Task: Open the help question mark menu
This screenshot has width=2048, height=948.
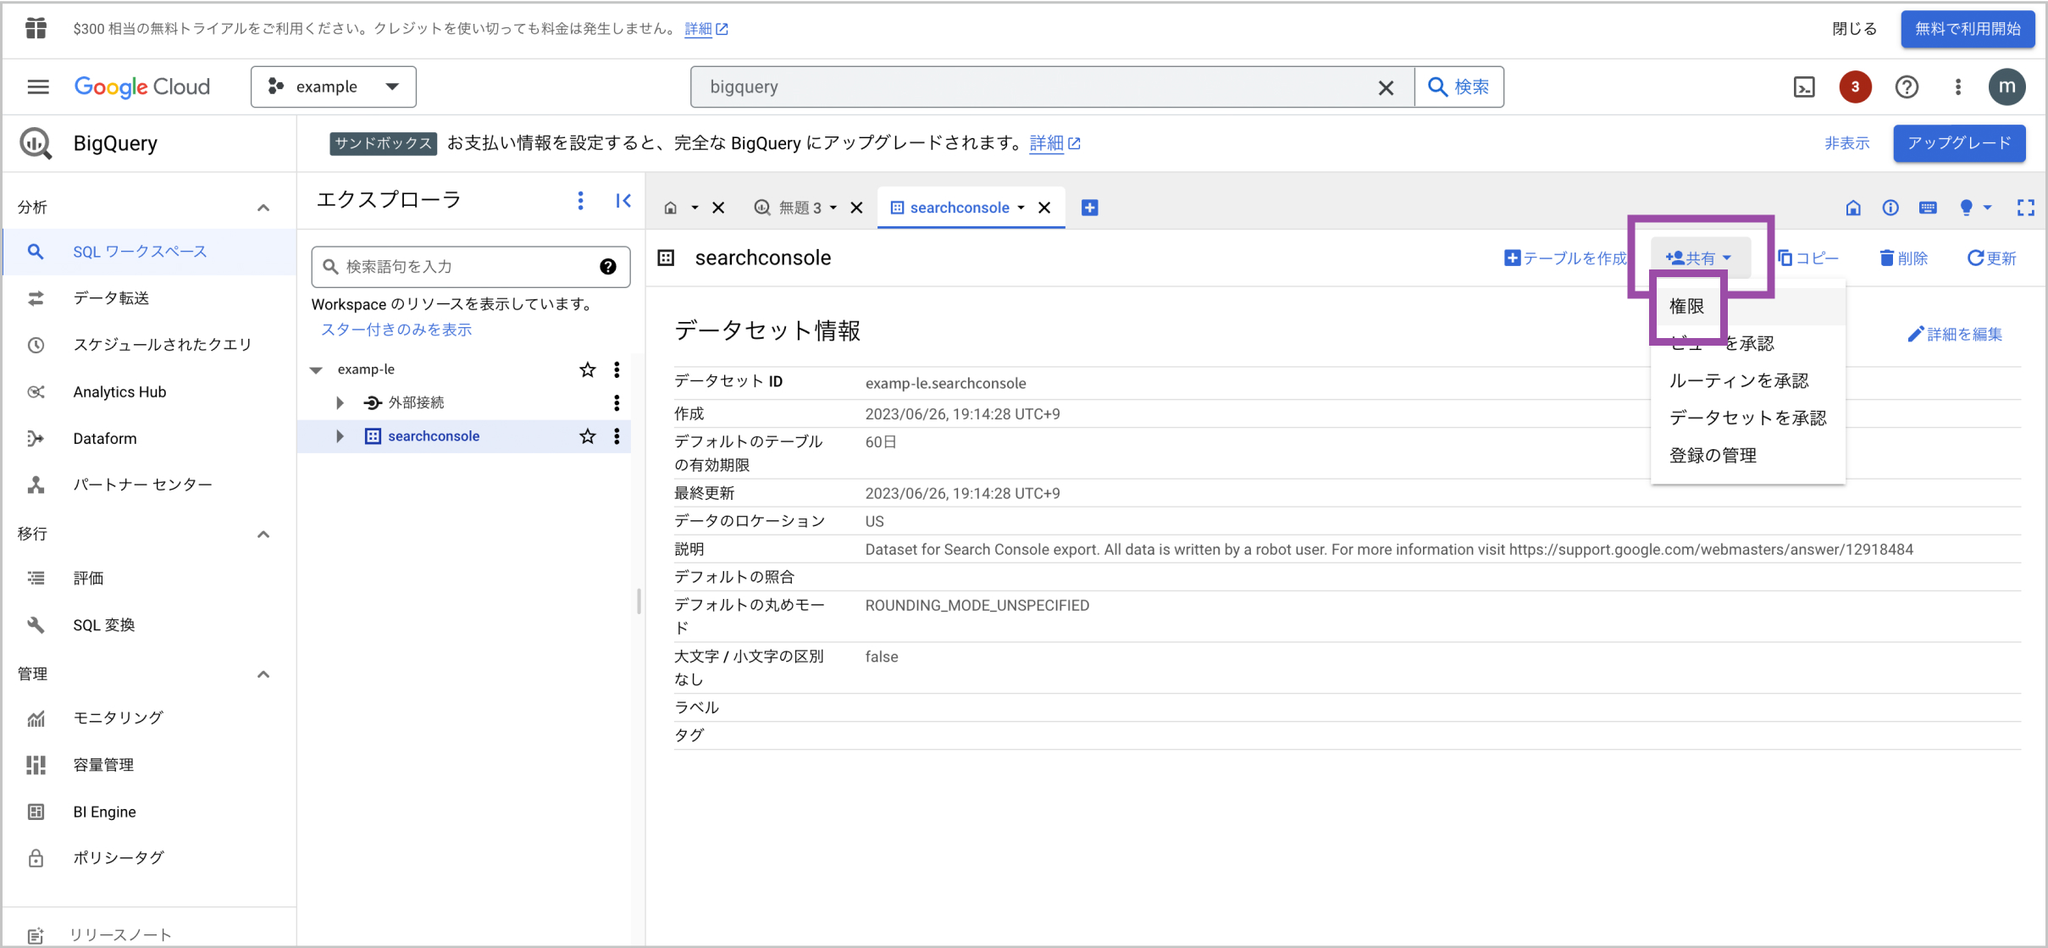Action: tap(1907, 87)
